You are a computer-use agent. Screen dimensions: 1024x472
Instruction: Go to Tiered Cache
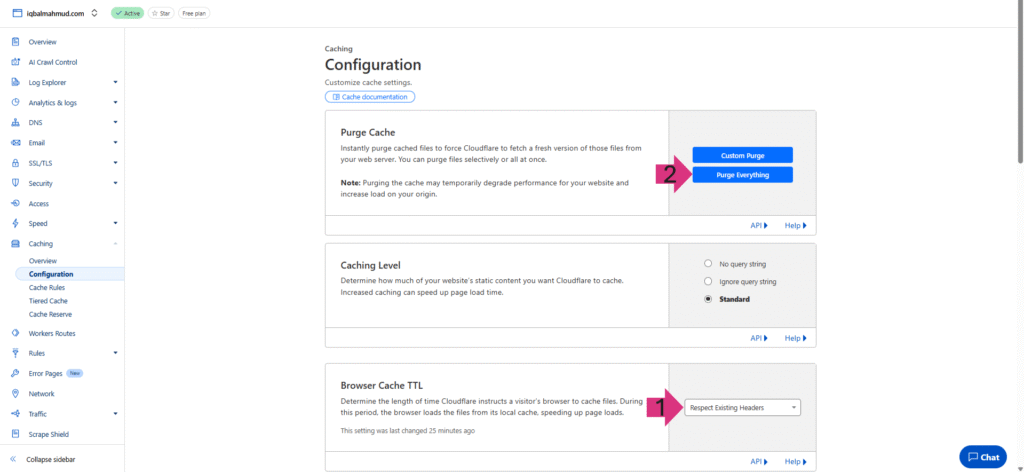point(48,301)
